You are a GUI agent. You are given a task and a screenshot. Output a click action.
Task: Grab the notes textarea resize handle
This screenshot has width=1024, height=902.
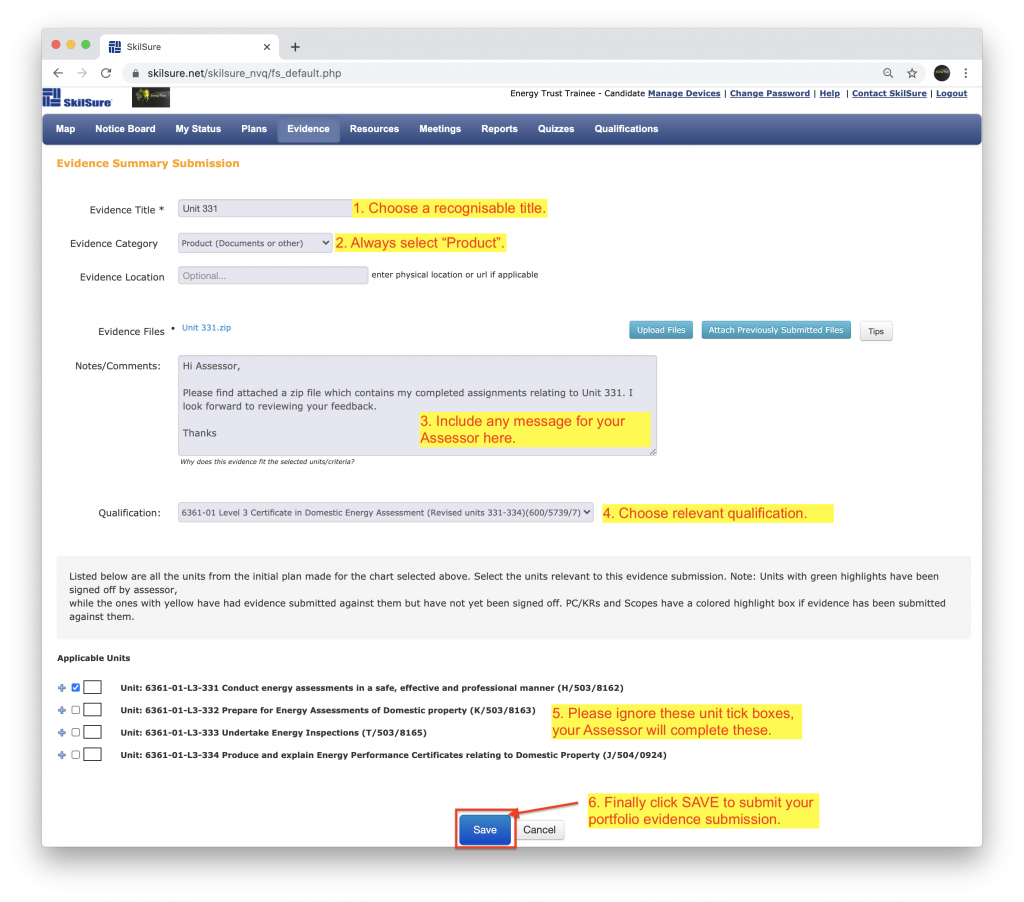pyautogui.click(x=652, y=451)
